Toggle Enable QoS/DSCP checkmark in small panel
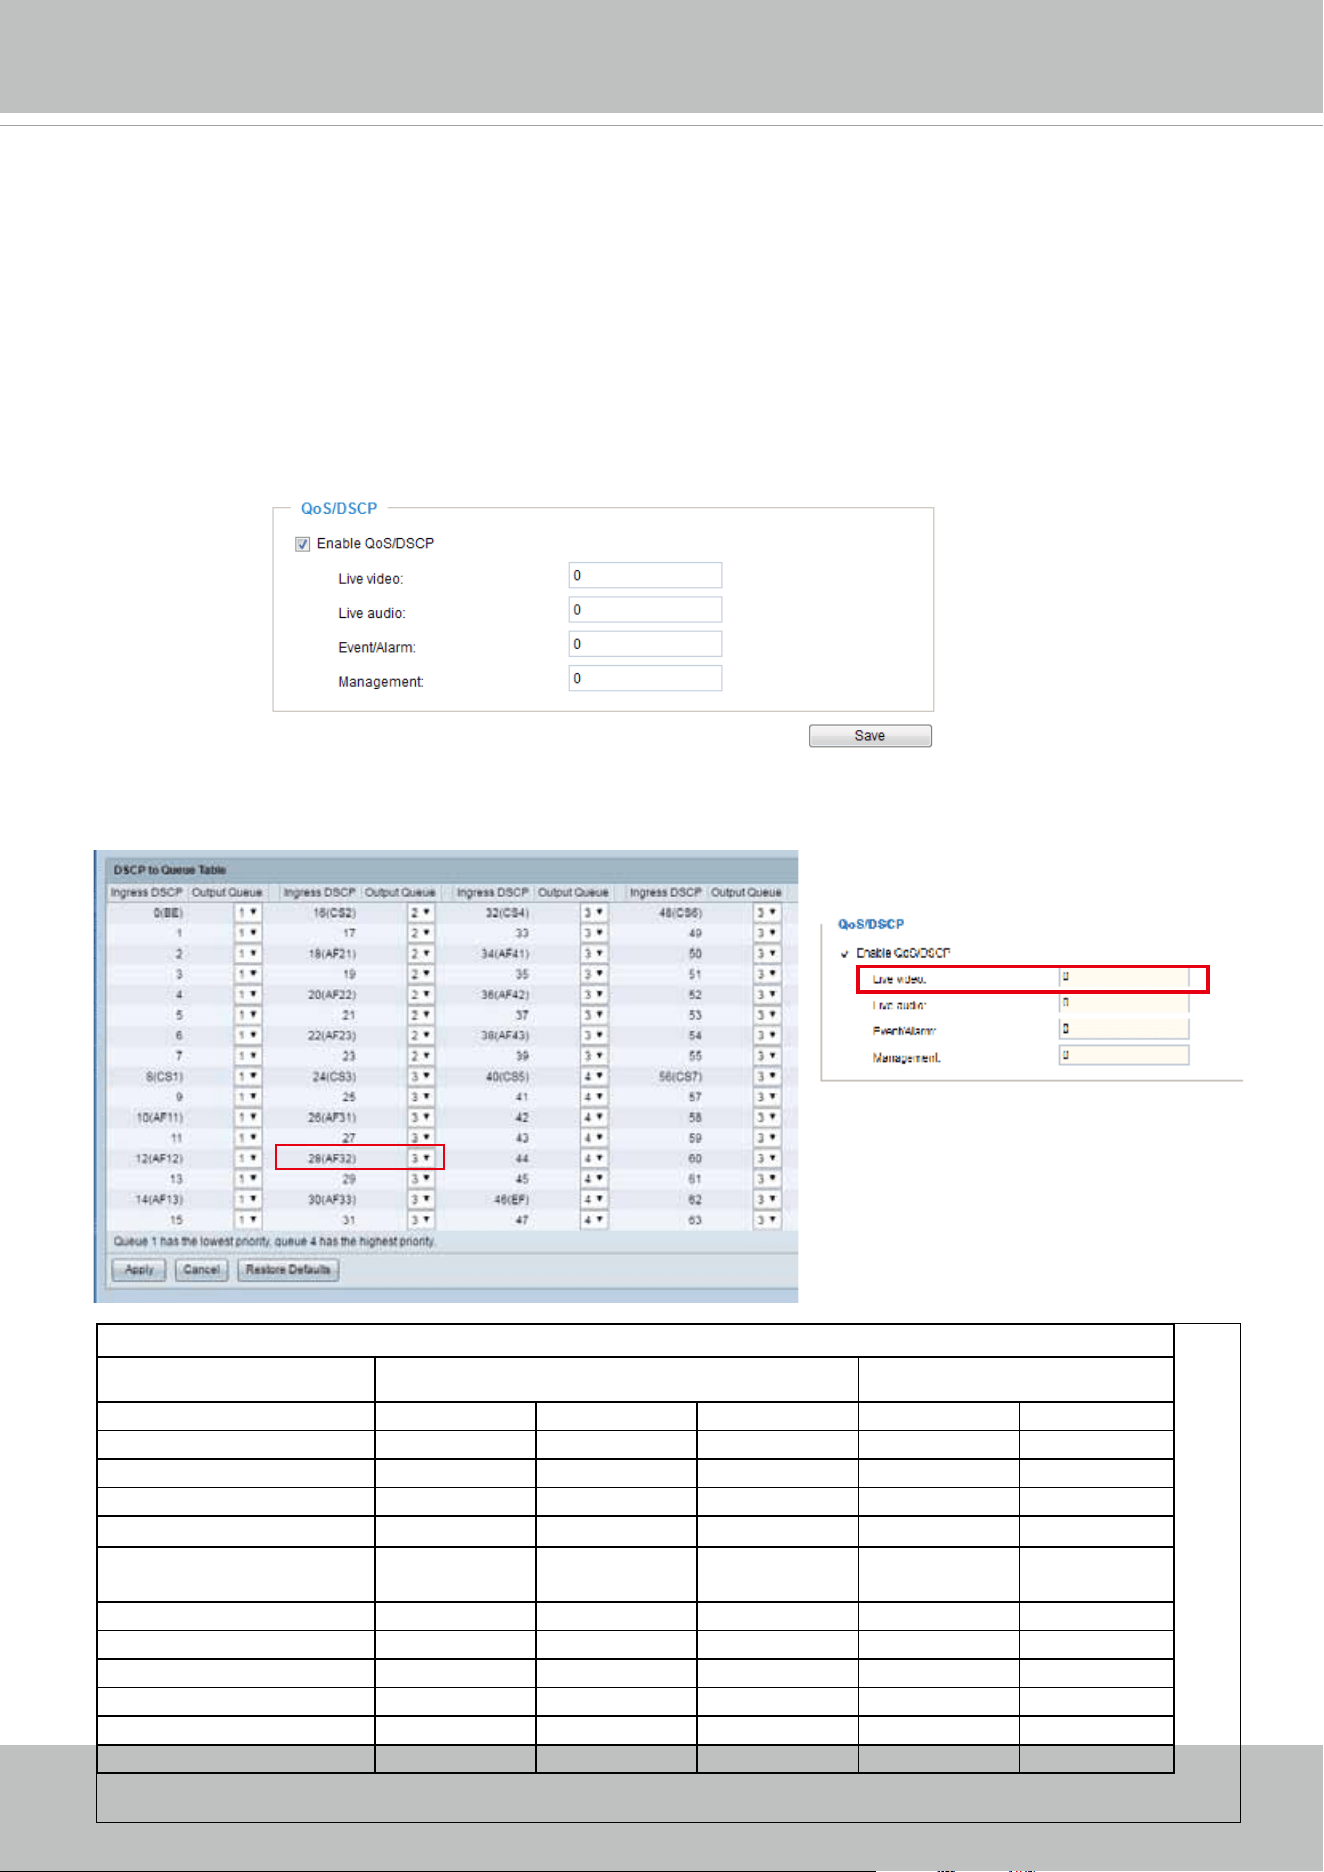 [845, 954]
